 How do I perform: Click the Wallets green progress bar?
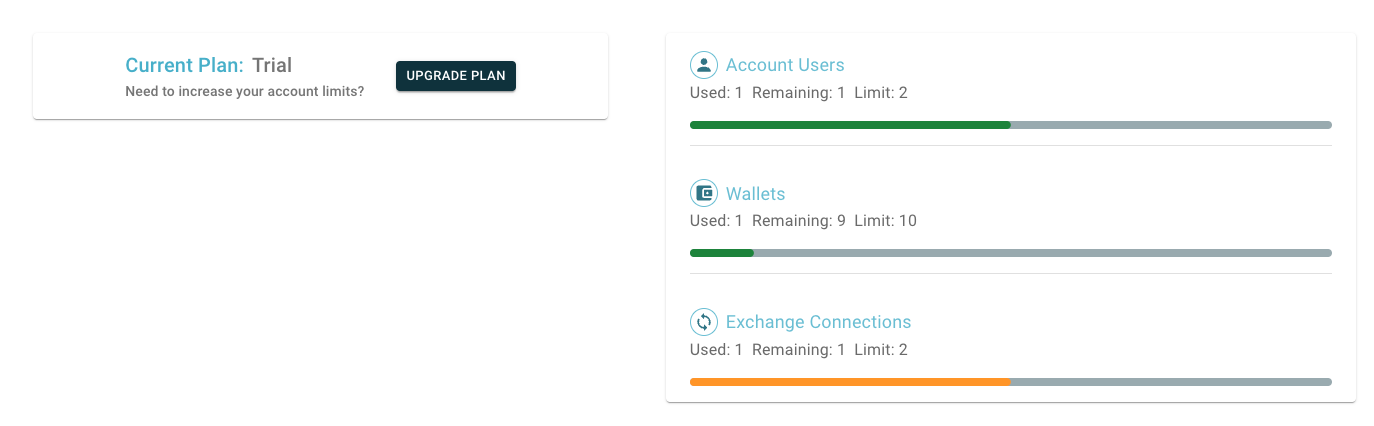(721, 253)
